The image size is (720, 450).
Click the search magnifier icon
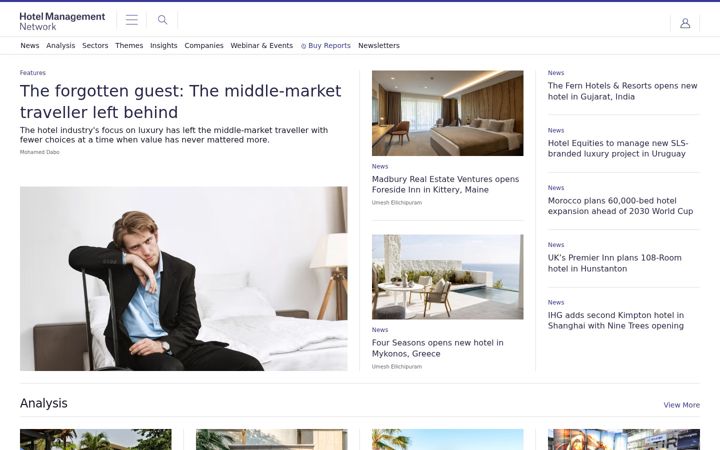coord(163,20)
